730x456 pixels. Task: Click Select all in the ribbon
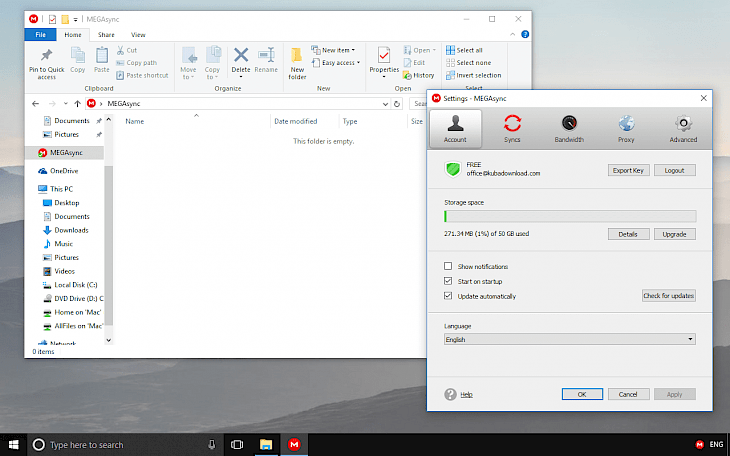pyautogui.click(x=464, y=50)
